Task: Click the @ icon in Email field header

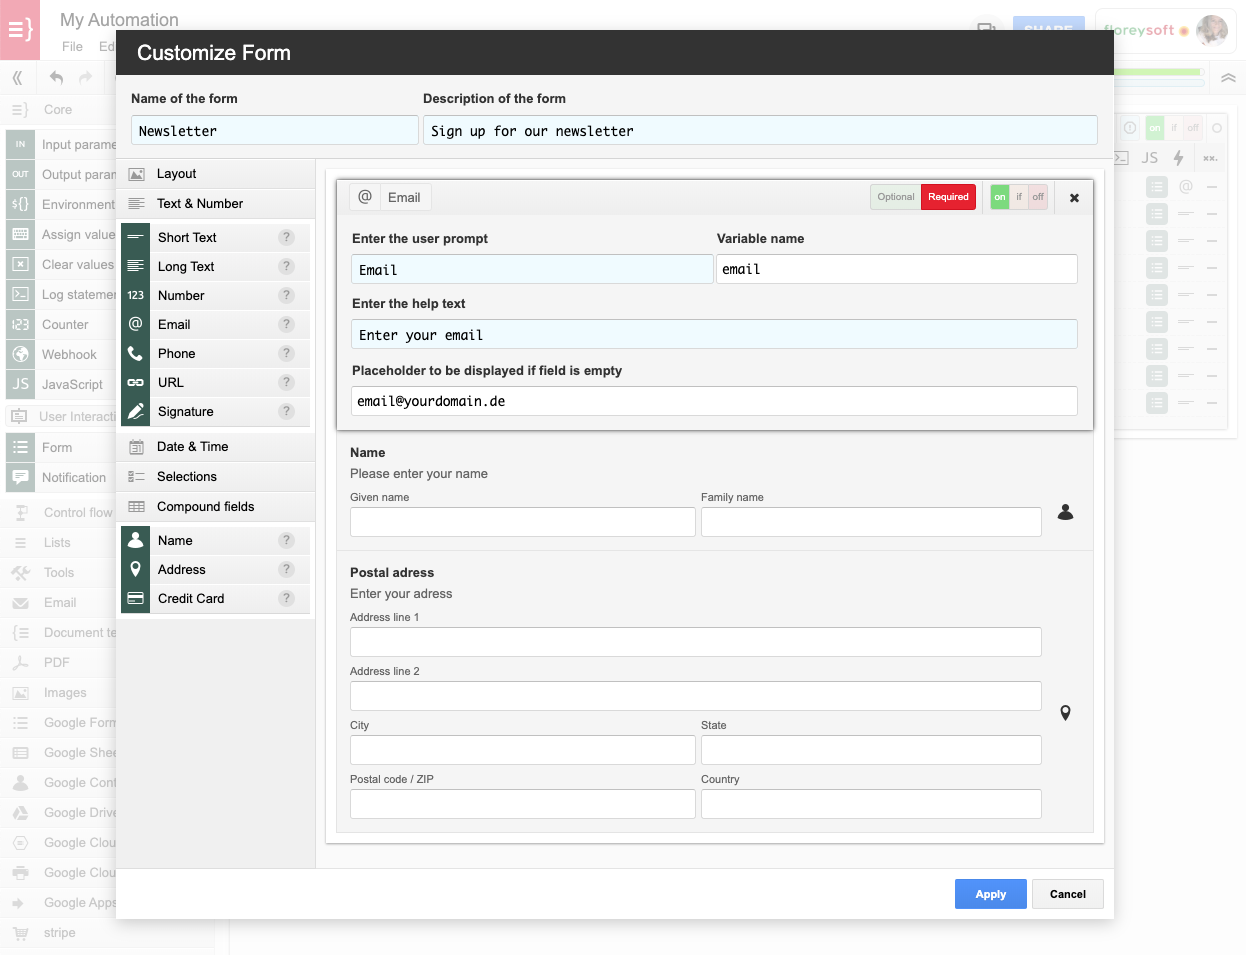Action: pos(365,197)
